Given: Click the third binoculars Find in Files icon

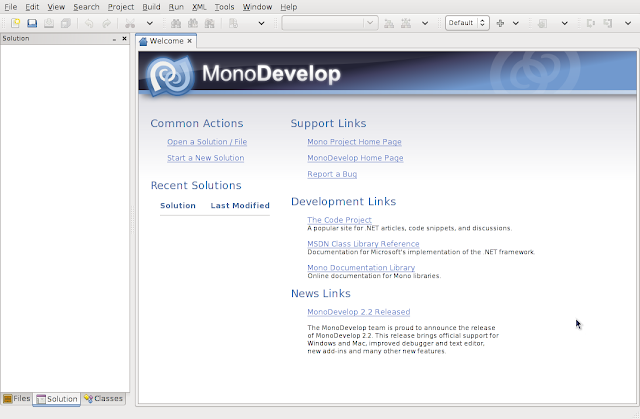Looking at the screenshot, I should tap(209, 23).
